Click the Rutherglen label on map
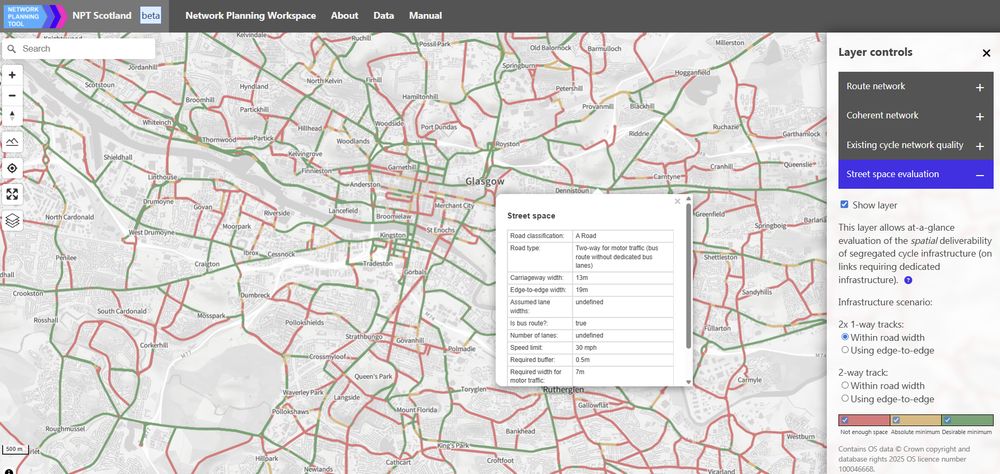Screen dimensions: 1000x474 [563, 389]
